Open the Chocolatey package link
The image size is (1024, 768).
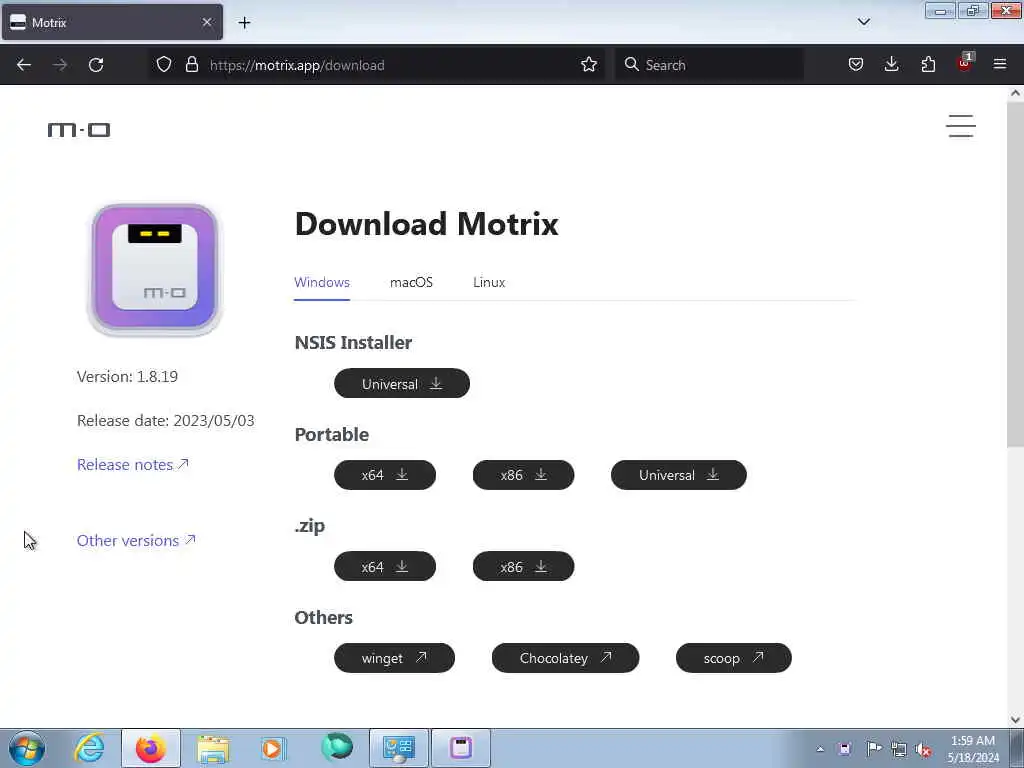[x=566, y=658]
